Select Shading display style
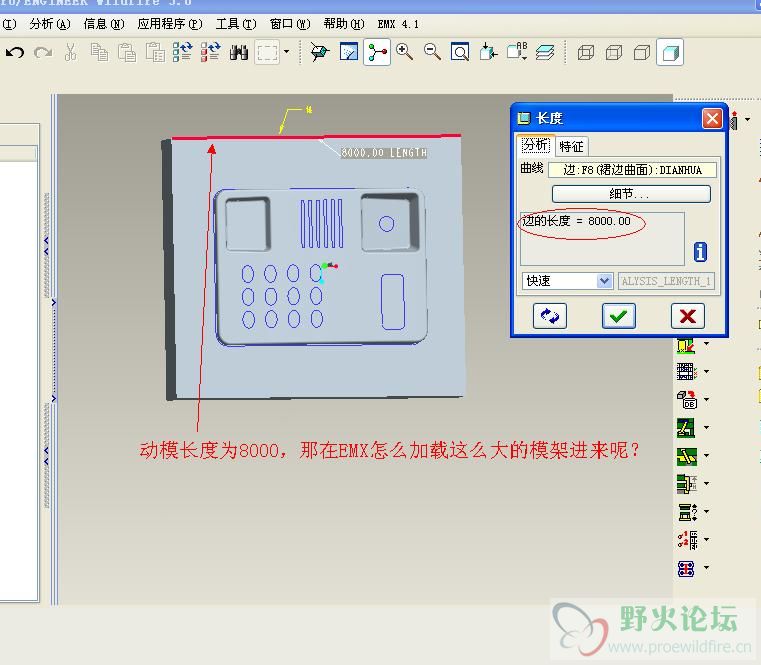The width and height of the screenshot is (761, 665). click(x=670, y=52)
